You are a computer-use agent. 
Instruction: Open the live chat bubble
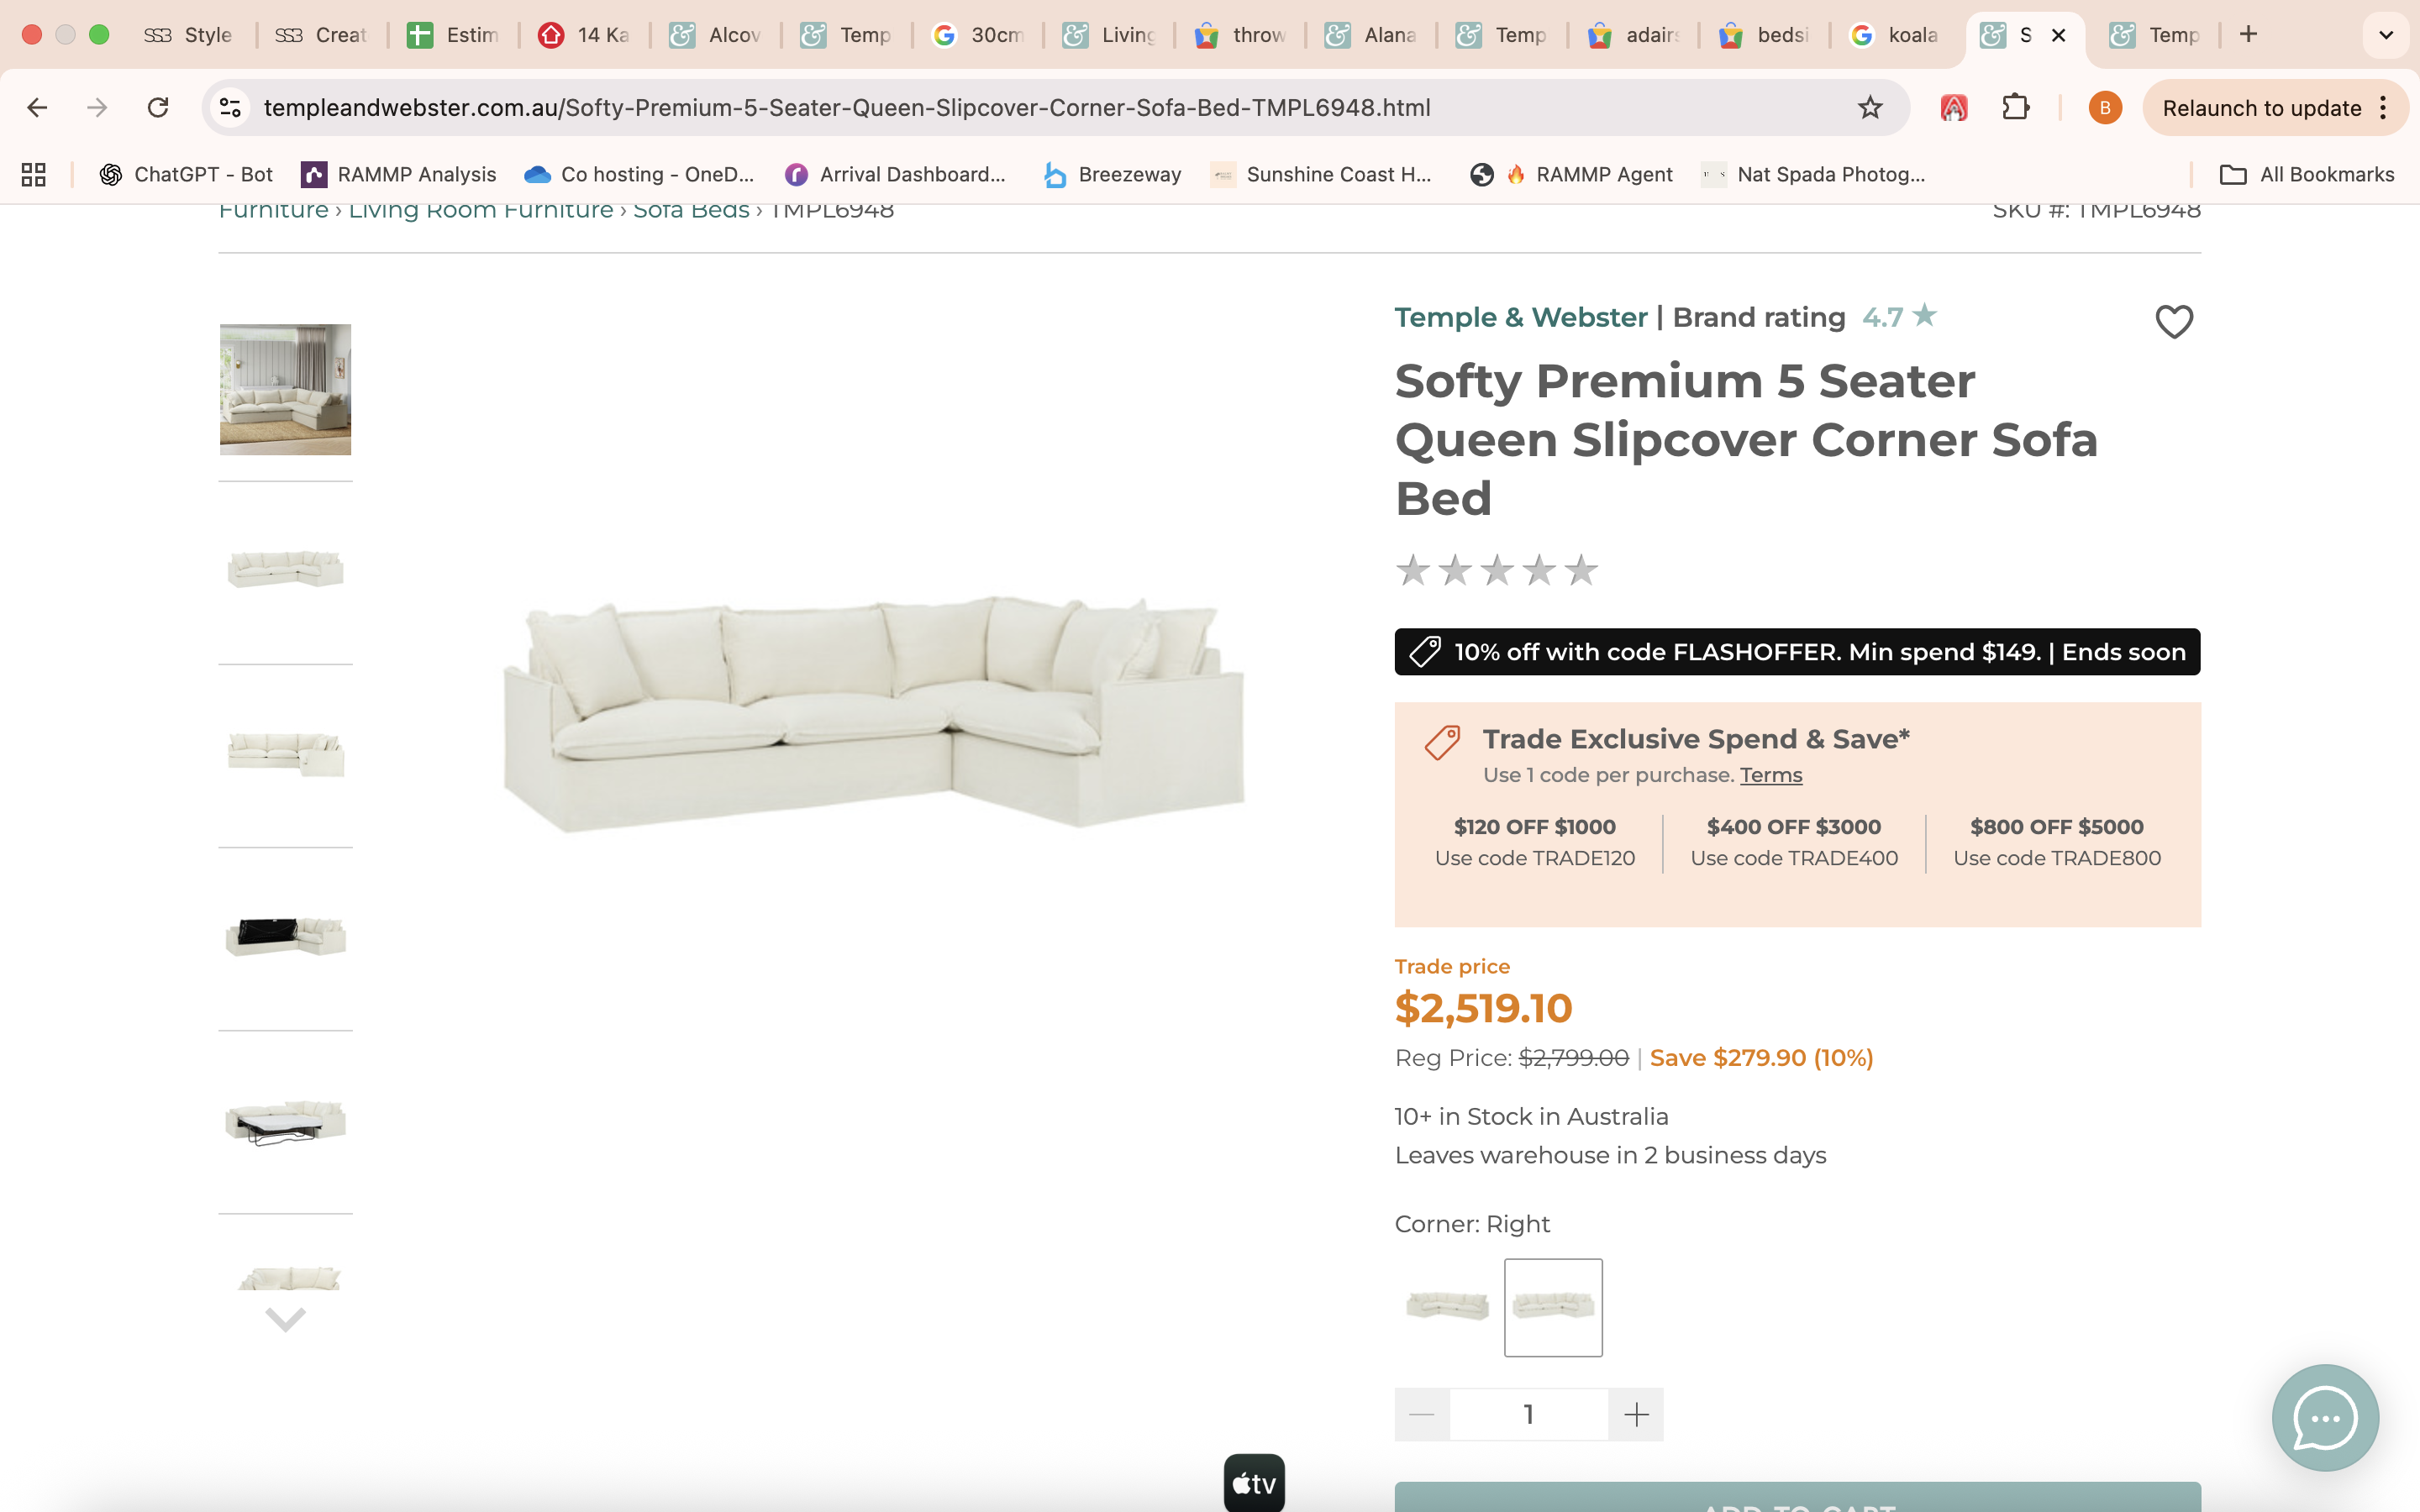(x=2324, y=1417)
